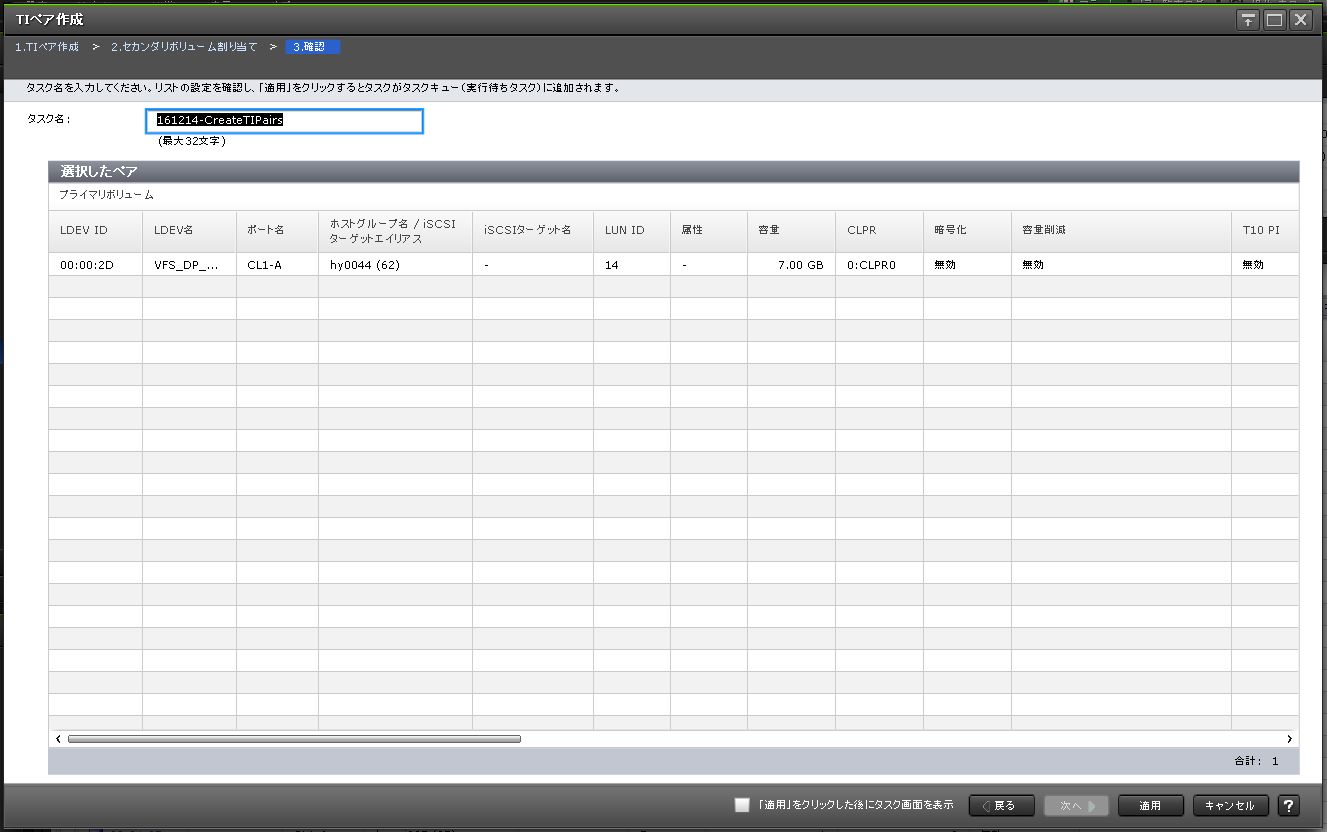Viewport: 1327px width, 832px height.
Task: Sort by the LDEV ID column header
Action: (84, 230)
